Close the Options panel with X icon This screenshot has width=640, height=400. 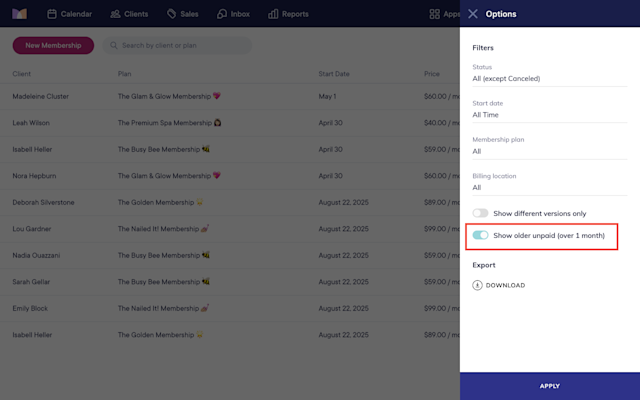473,14
